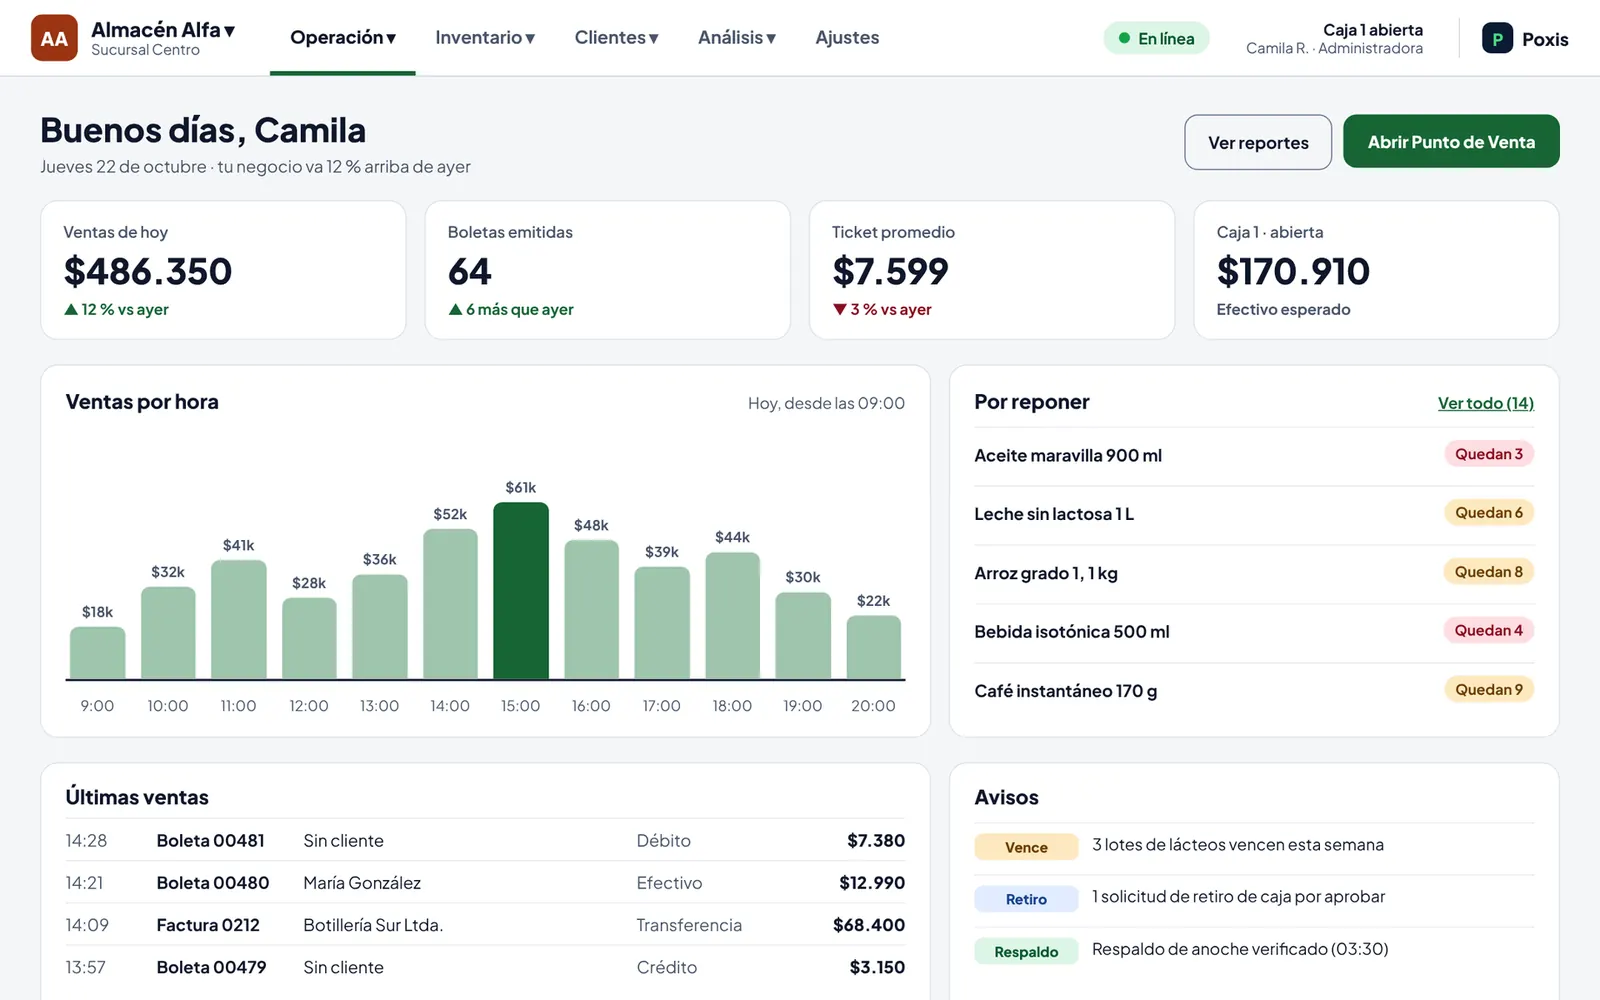Image resolution: width=1600 pixels, height=1000 pixels.
Task: Click the Ver reportes button
Action: 1258,142
